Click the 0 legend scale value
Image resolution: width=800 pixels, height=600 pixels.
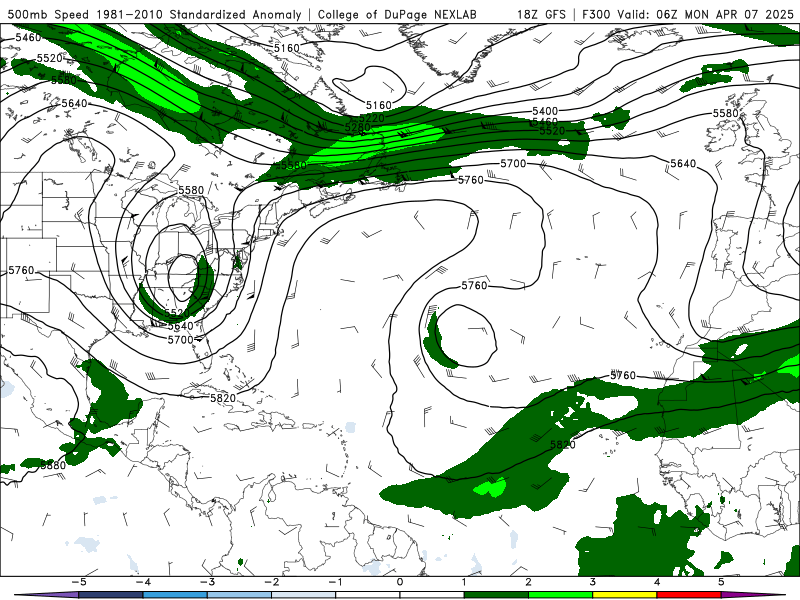[400, 582]
